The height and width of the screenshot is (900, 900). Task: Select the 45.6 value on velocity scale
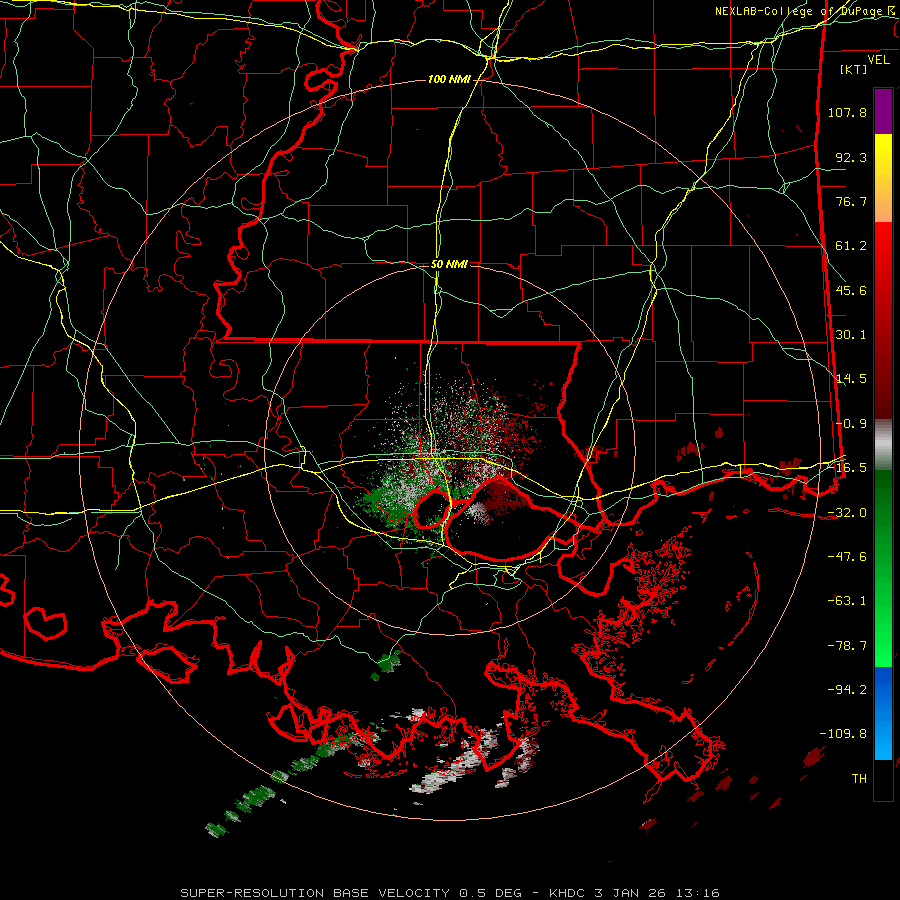coord(851,290)
